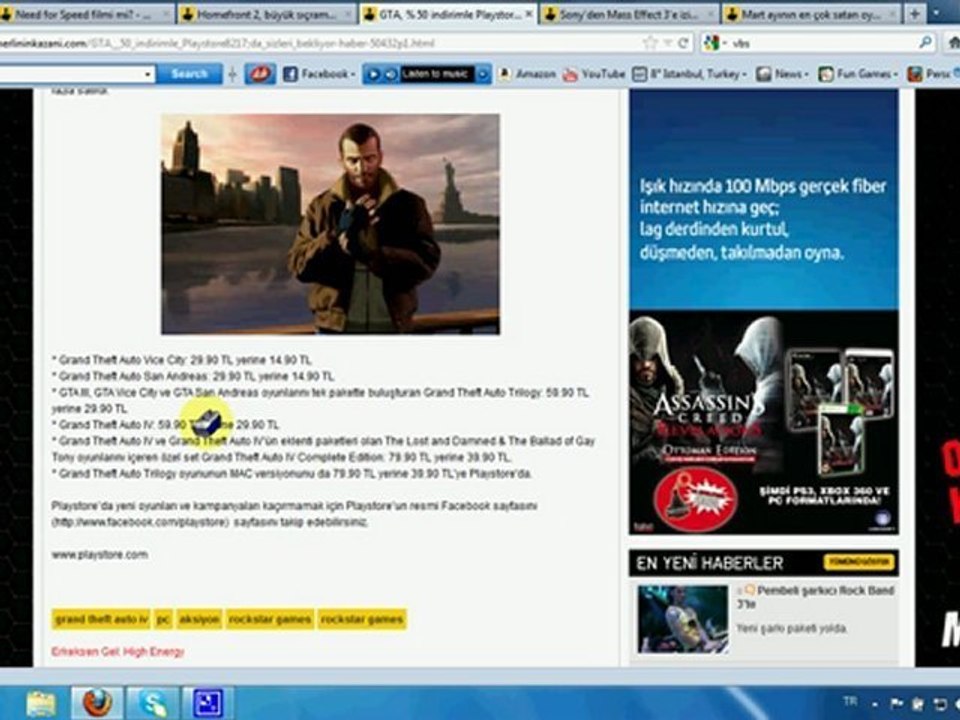
Task: Click the blue square app taskbar icon
Action: click(x=208, y=703)
